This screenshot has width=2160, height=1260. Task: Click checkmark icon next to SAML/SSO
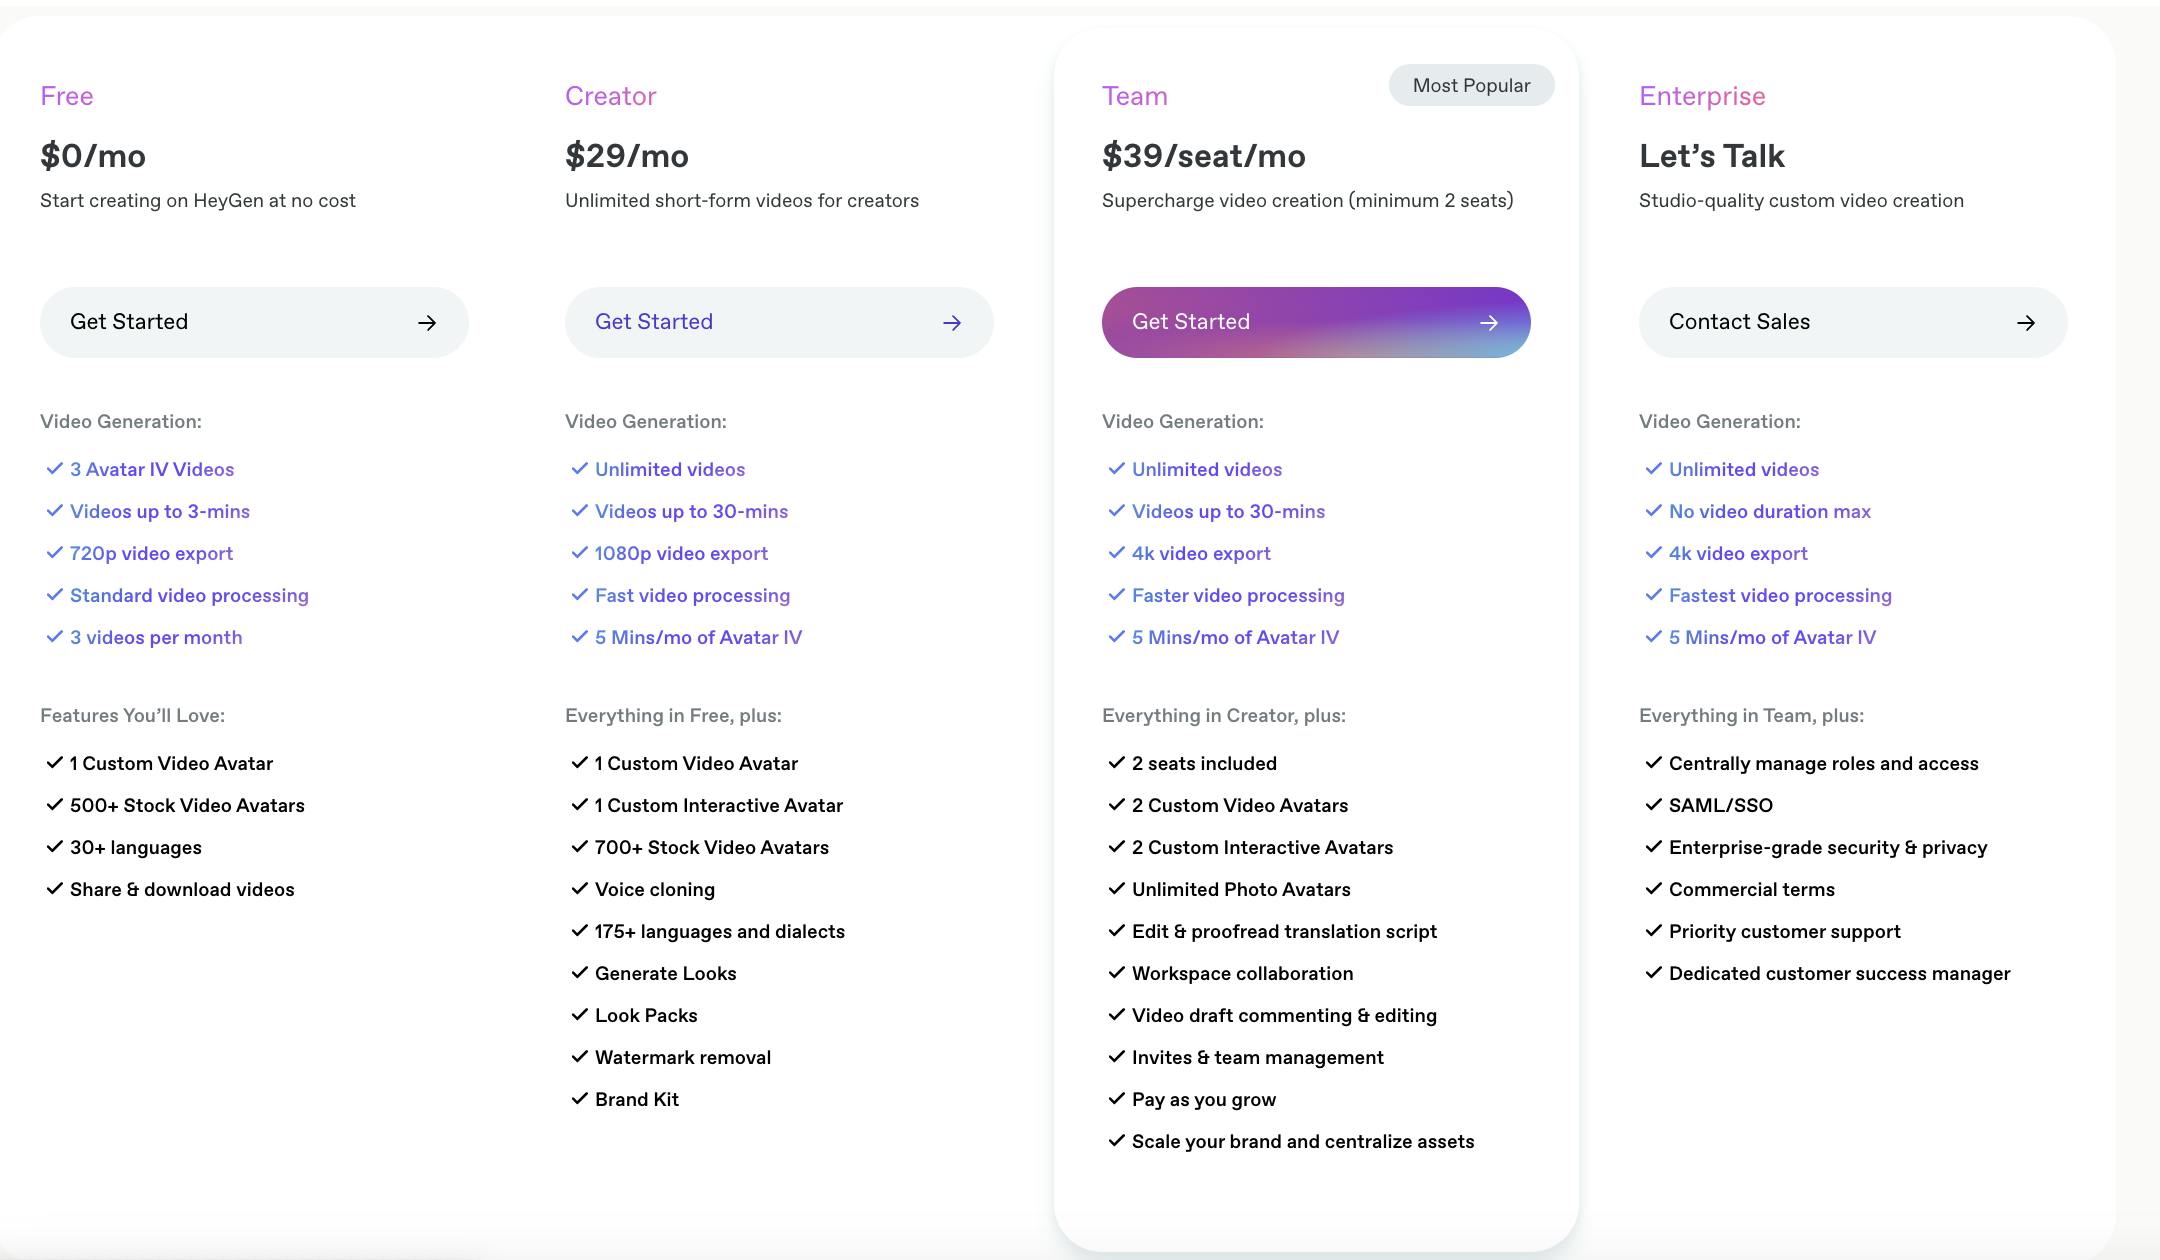(x=1653, y=805)
